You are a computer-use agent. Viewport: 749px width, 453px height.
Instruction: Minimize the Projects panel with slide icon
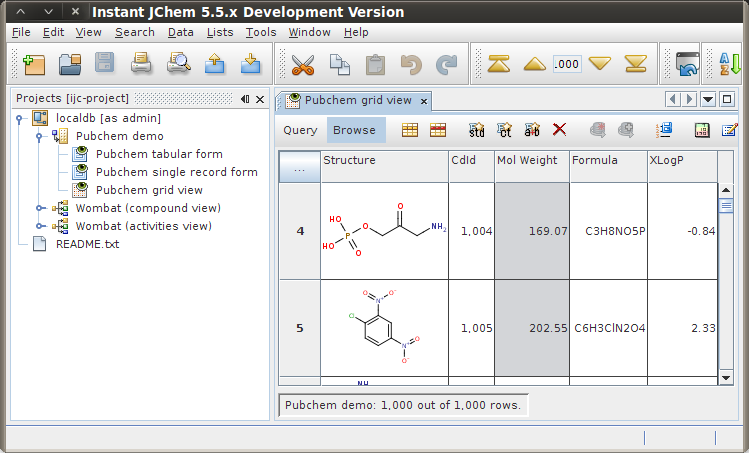tap(244, 100)
